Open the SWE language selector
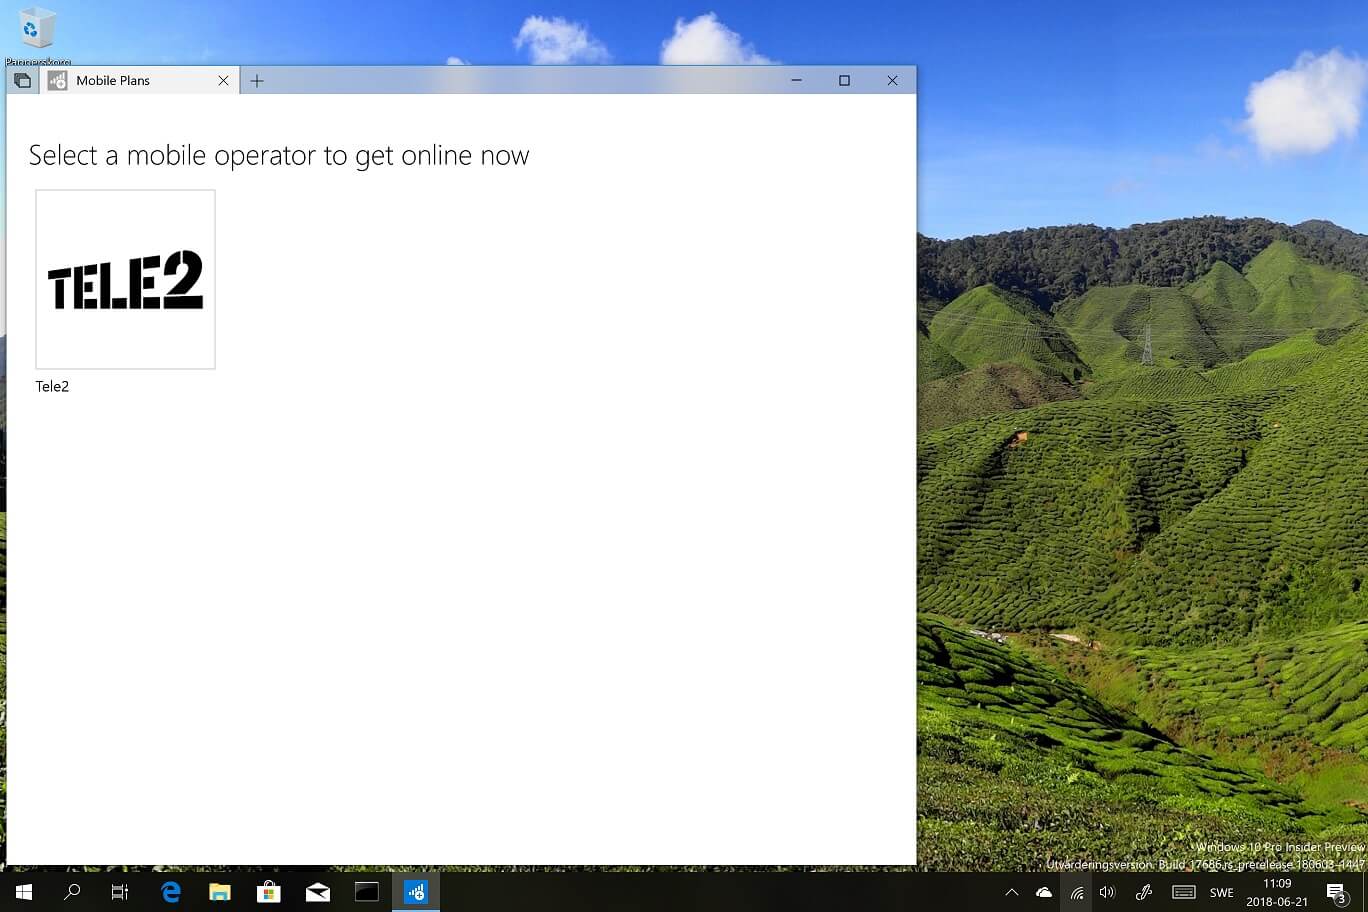 pos(1221,891)
